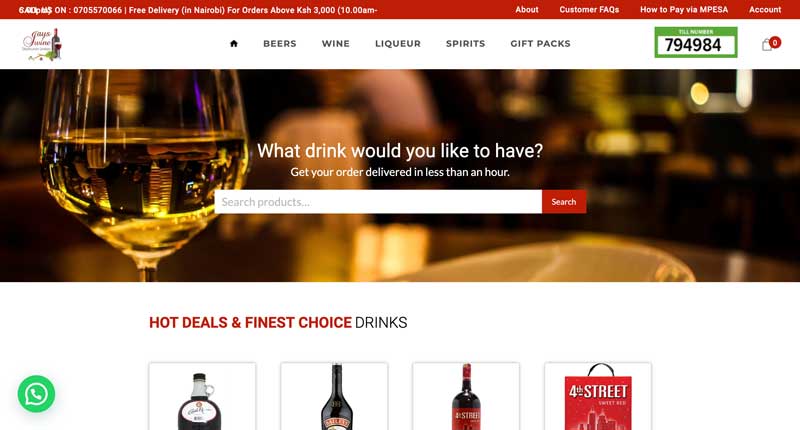Open the Account link
The height and width of the screenshot is (430, 800).
coord(765,10)
